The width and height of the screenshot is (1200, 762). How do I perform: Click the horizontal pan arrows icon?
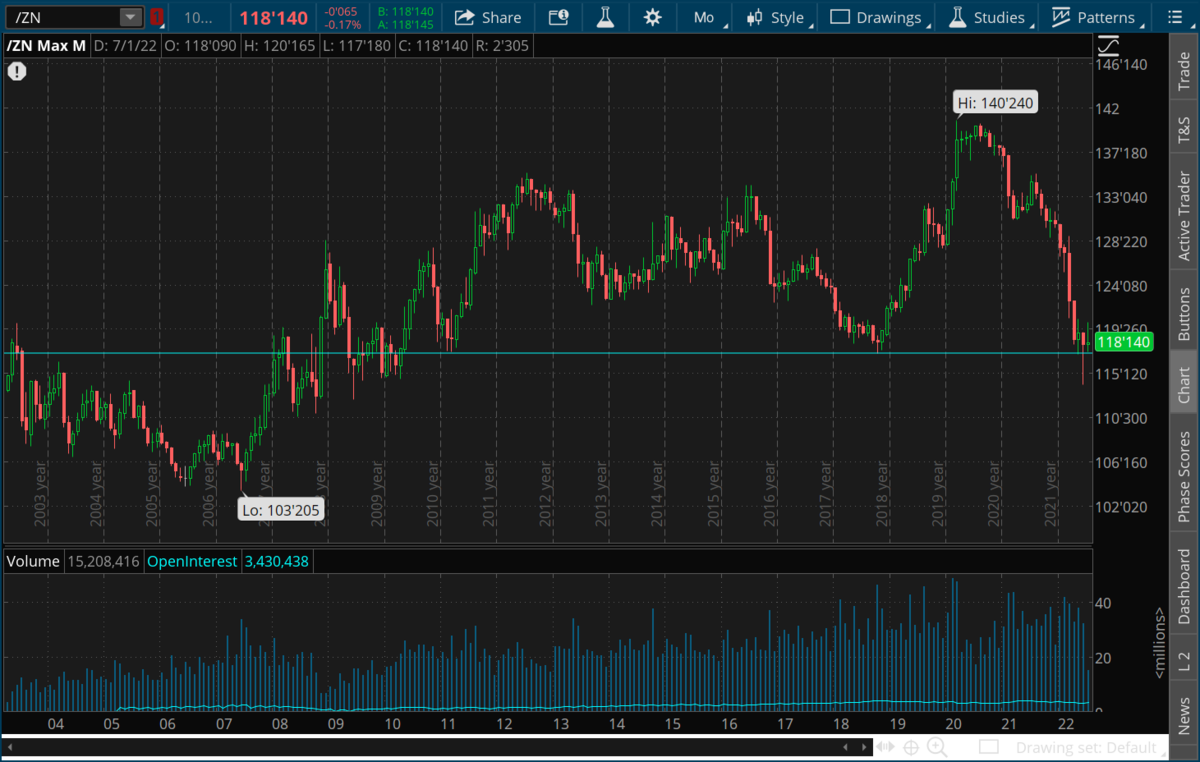(x=885, y=746)
